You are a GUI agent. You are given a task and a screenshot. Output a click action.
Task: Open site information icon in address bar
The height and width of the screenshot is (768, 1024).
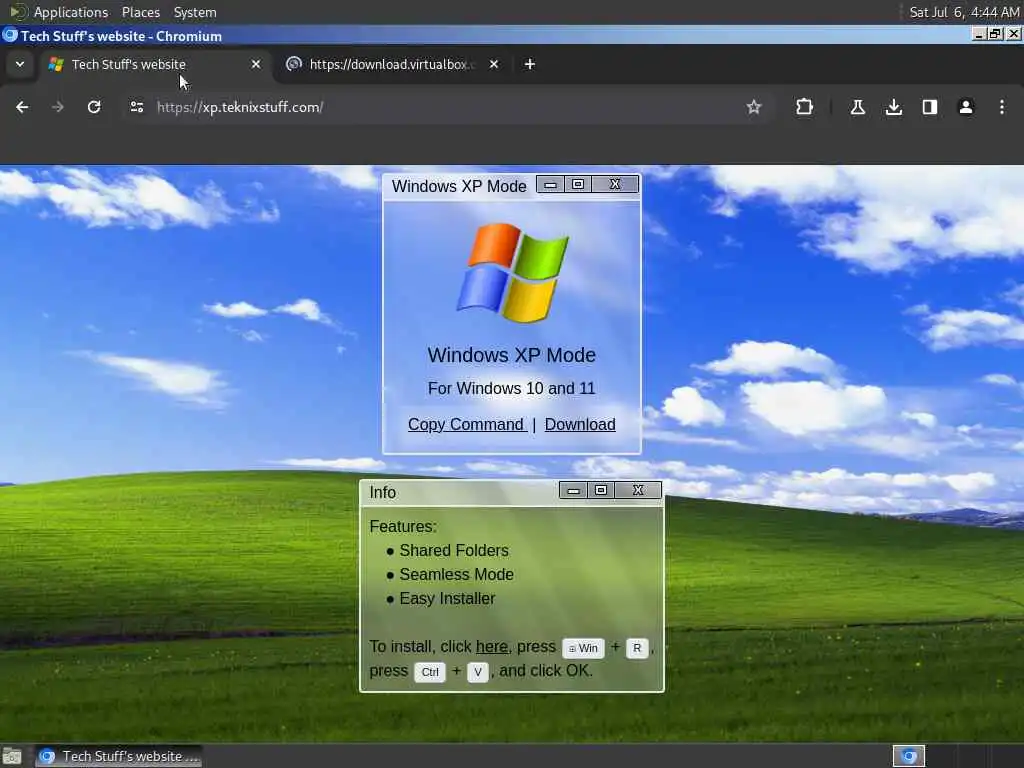coord(136,107)
